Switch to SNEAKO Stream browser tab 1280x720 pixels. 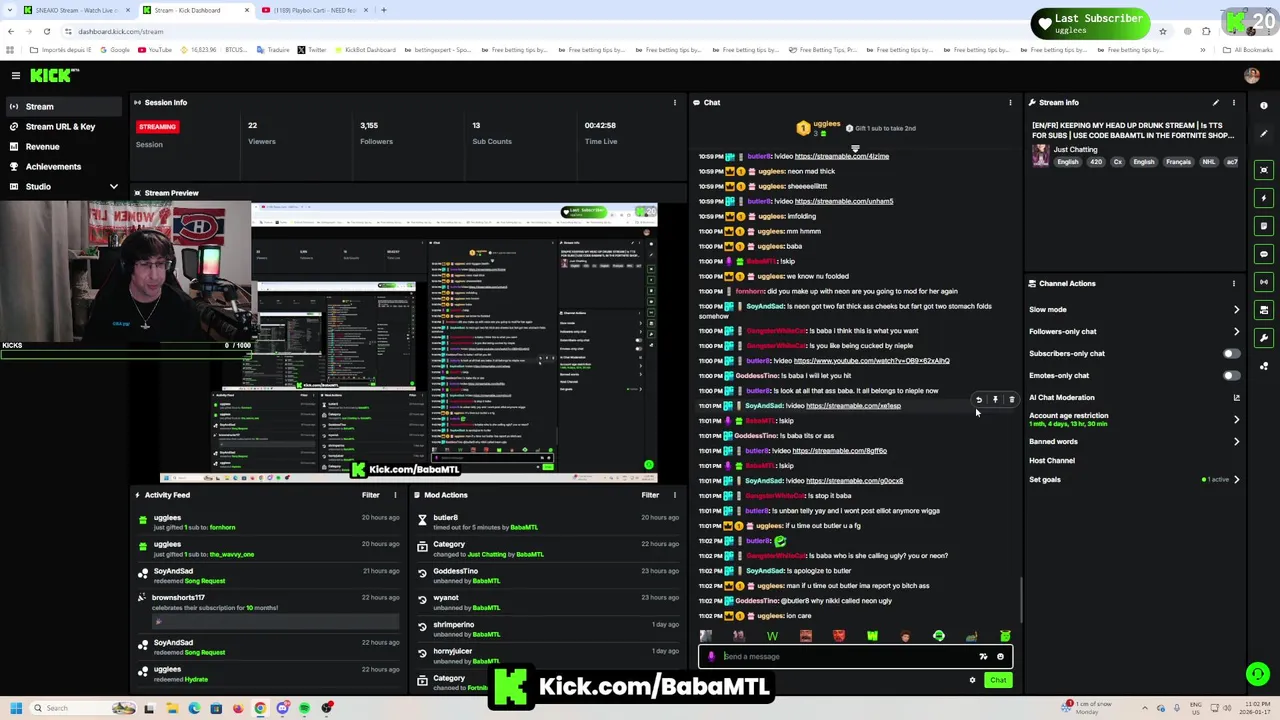(76, 10)
